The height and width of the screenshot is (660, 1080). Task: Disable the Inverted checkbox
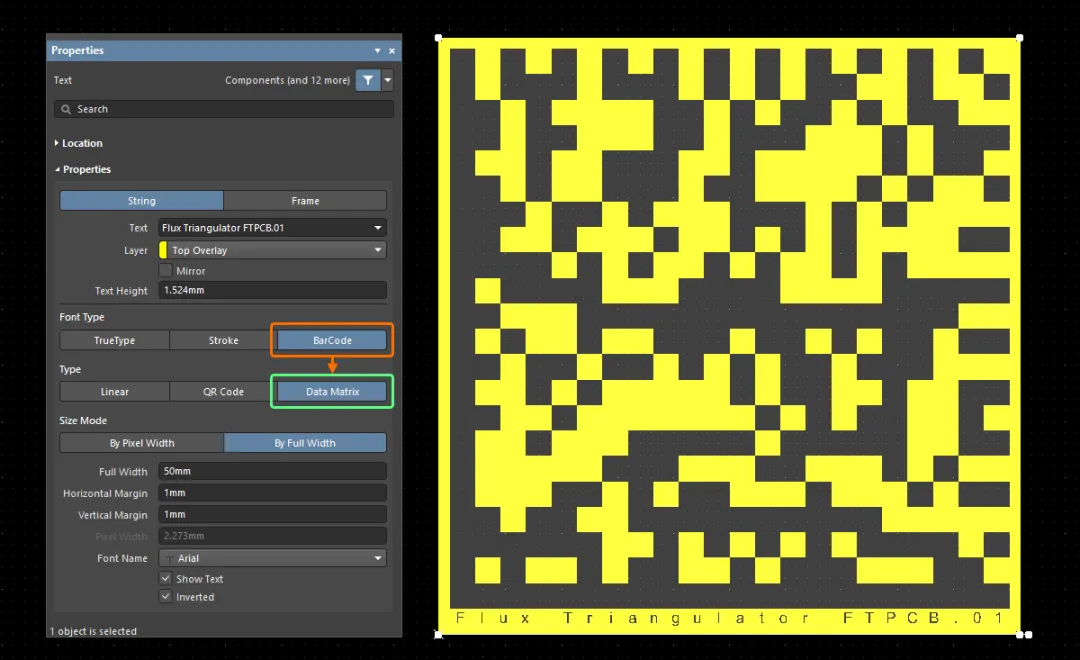tap(165, 596)
